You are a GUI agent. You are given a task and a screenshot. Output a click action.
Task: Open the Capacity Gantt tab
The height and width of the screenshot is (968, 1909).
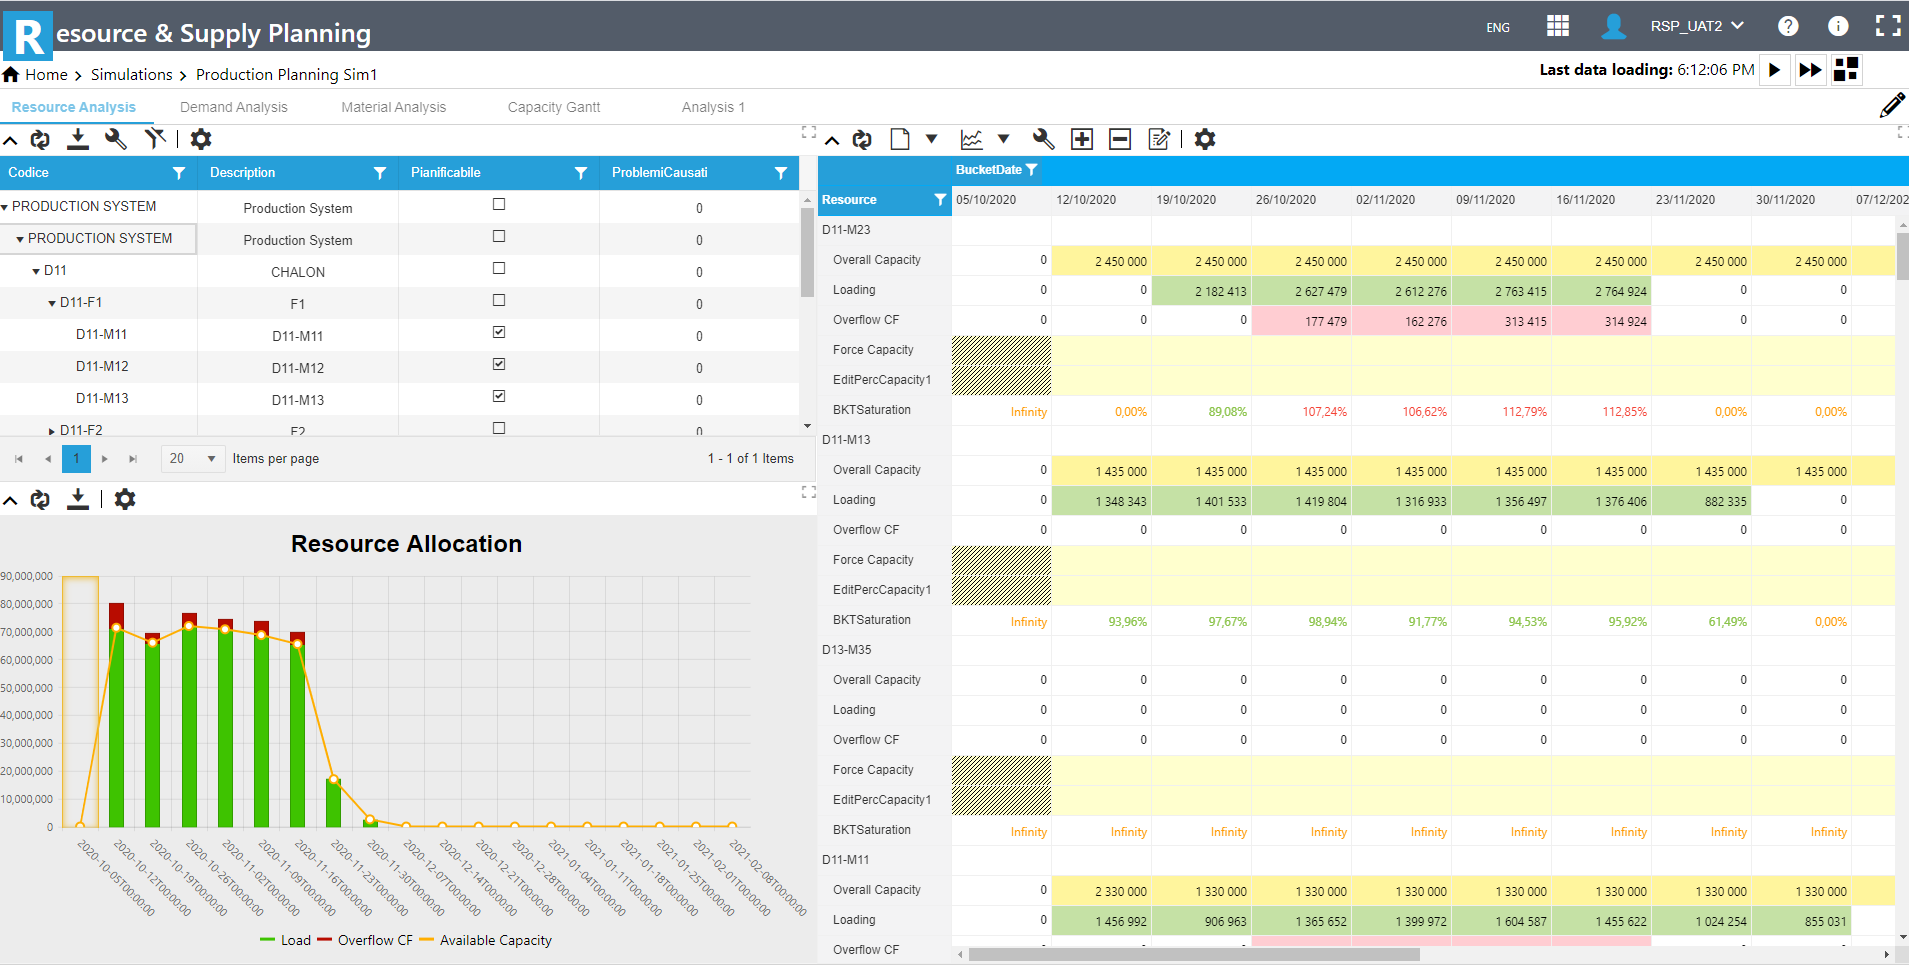(553, 106)
